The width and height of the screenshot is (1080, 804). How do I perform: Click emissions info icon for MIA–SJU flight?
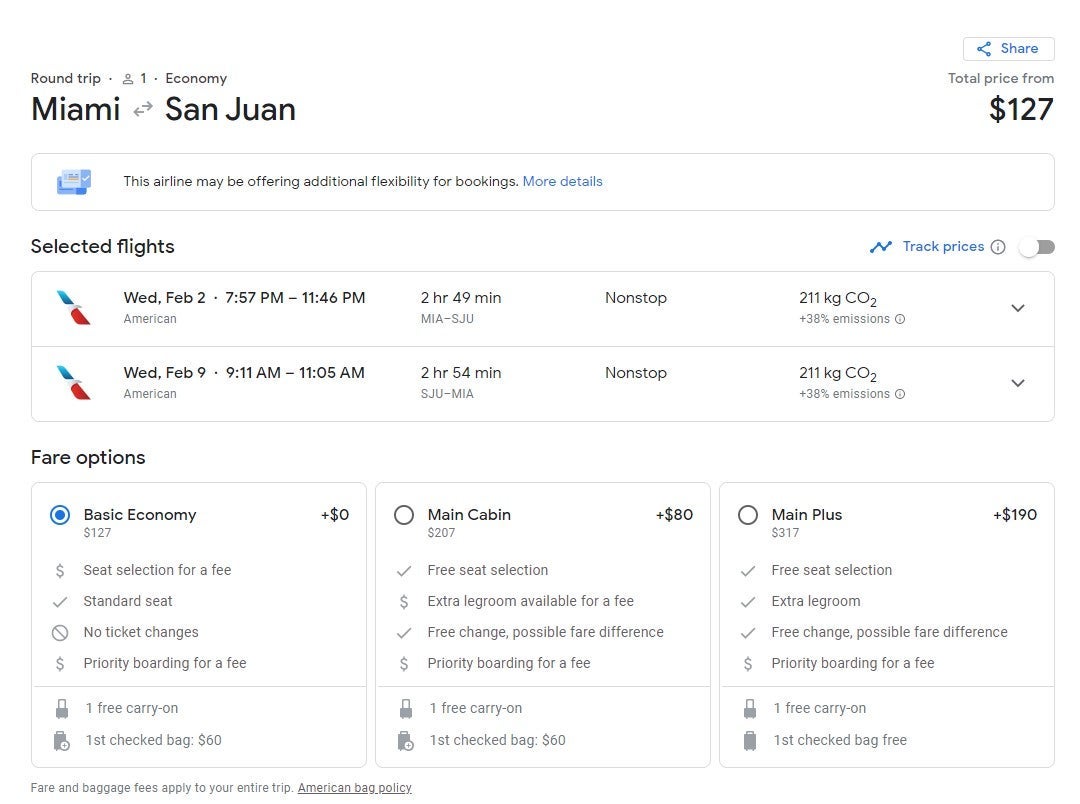coord(900,320)
